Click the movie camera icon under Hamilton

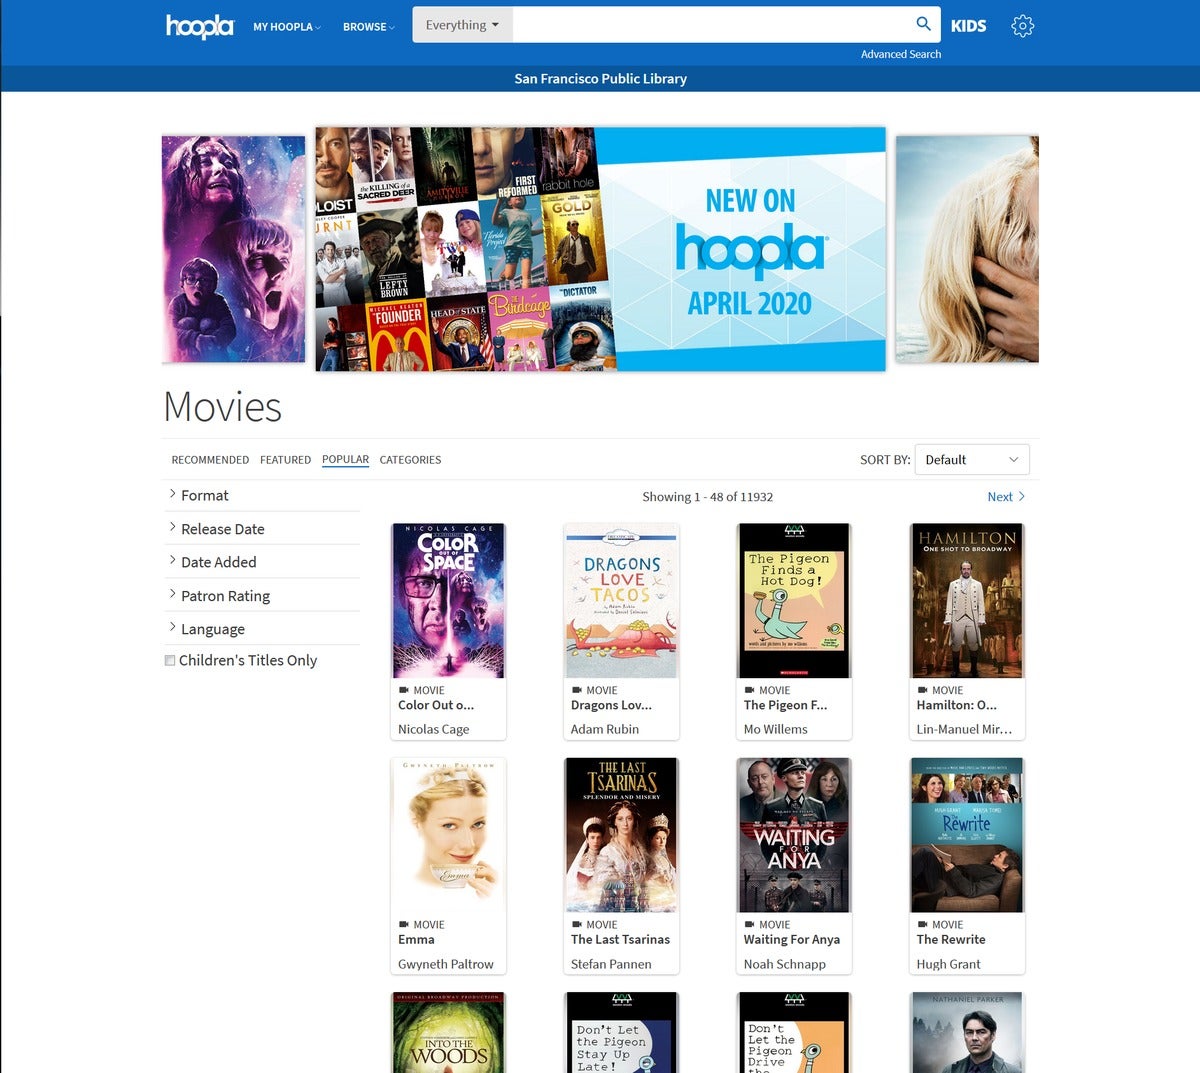point(922,690)
